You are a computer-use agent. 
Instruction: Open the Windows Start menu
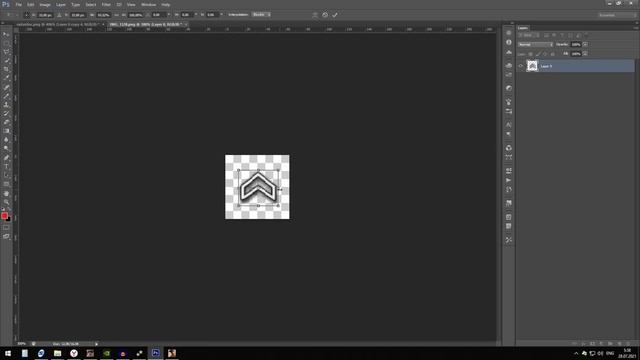pyautogui.click(x=8, y=353)
